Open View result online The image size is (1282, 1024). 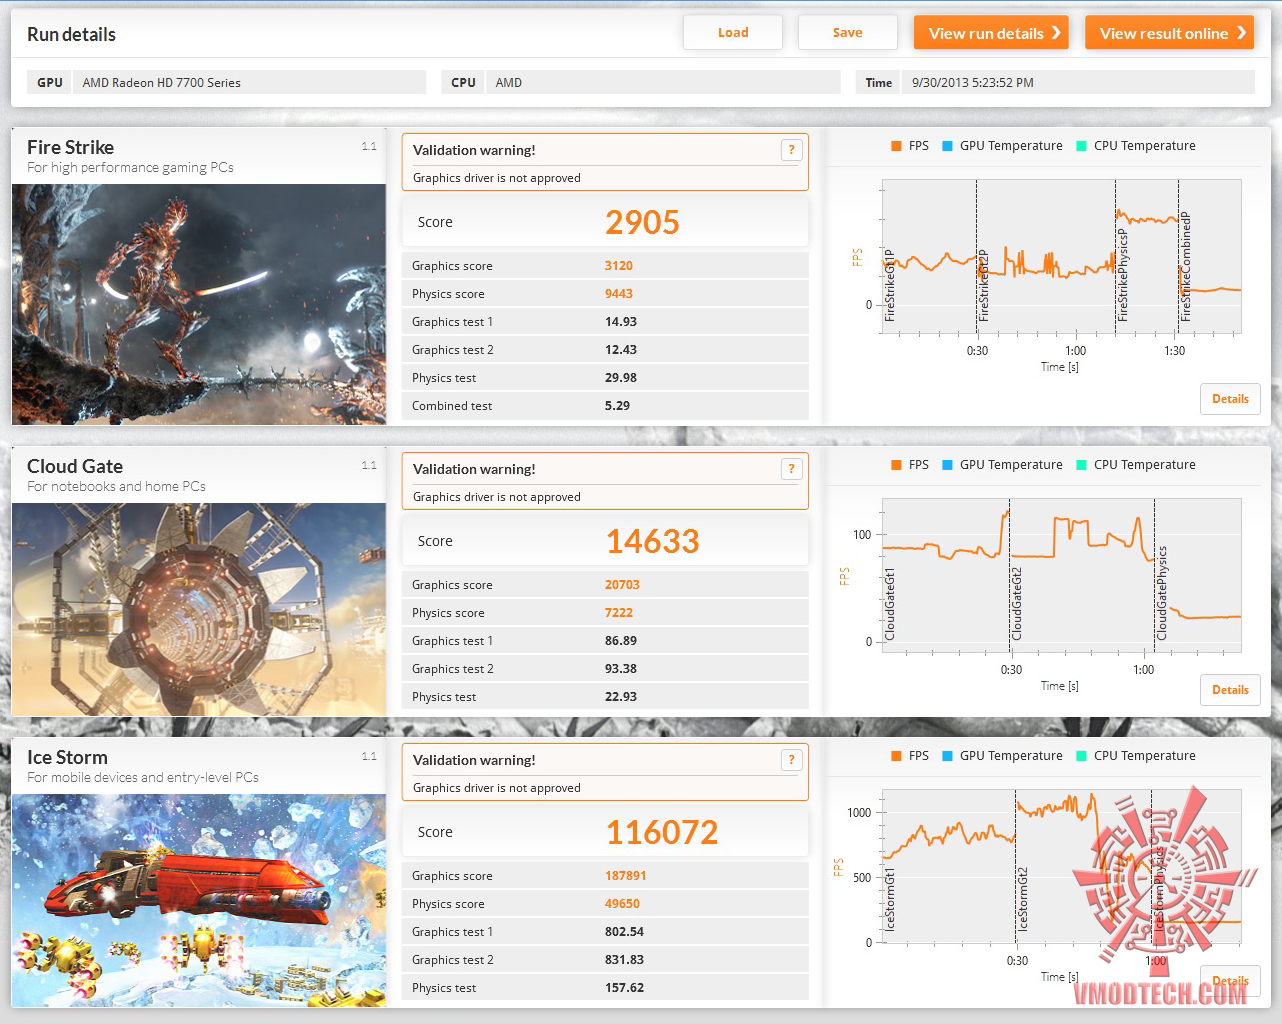point(1170,33)
